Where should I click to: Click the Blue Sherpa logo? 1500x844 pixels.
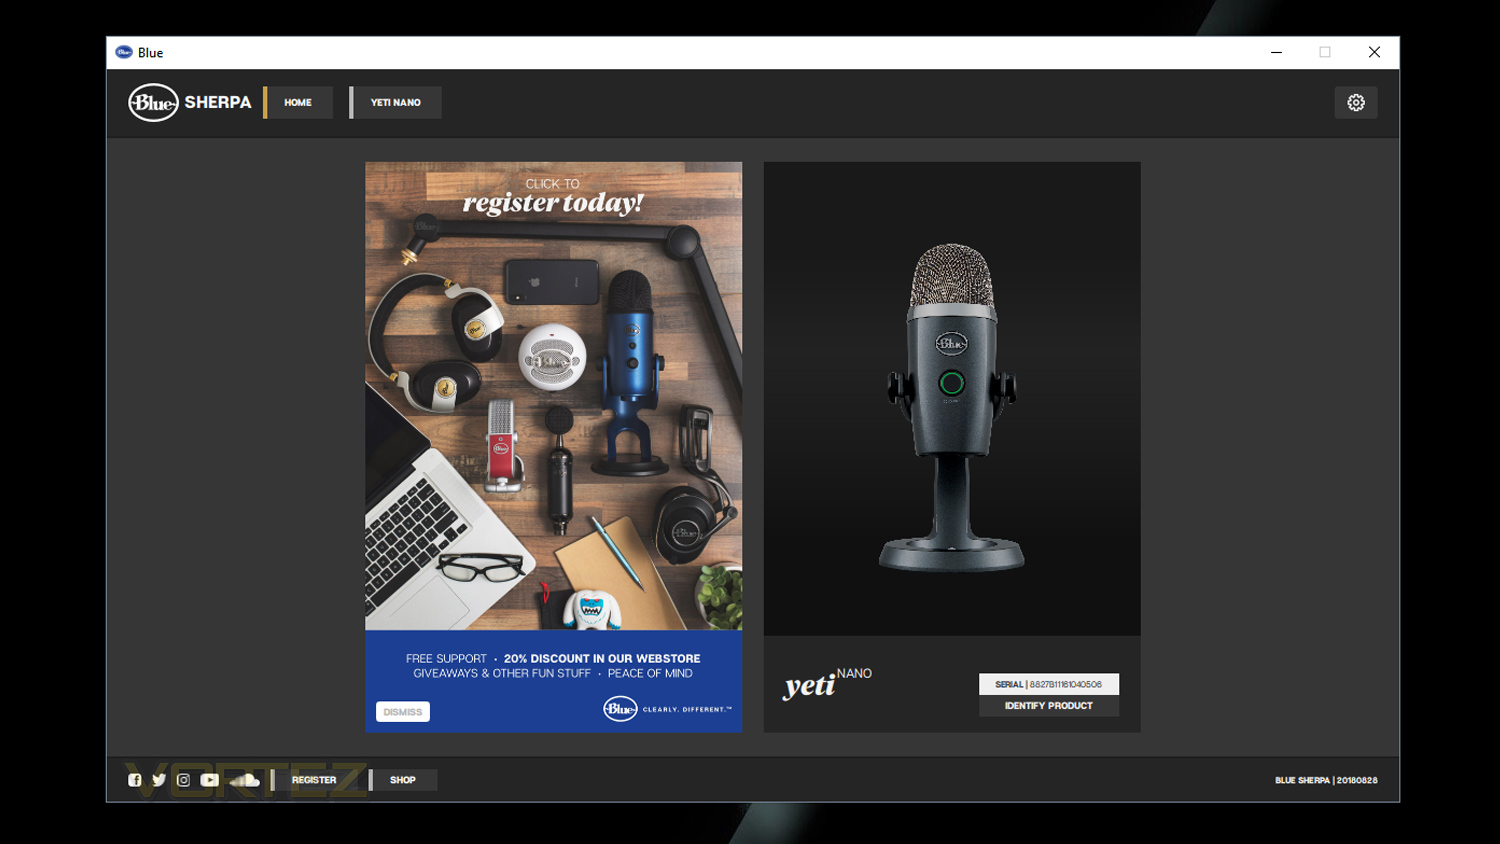(190, 102)
